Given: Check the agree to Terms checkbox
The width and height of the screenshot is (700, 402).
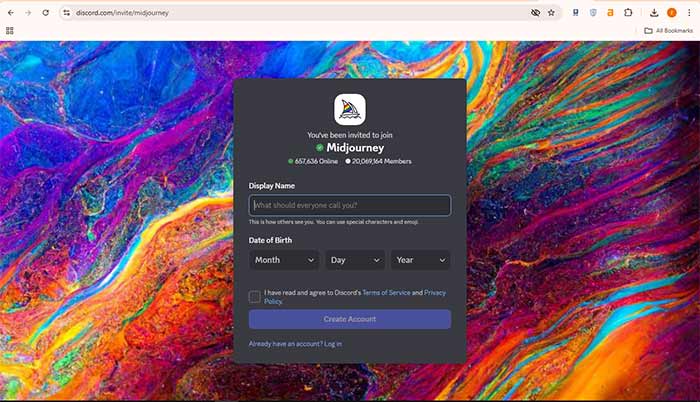Looking at the screenshot, I should (x=254, y=297).
